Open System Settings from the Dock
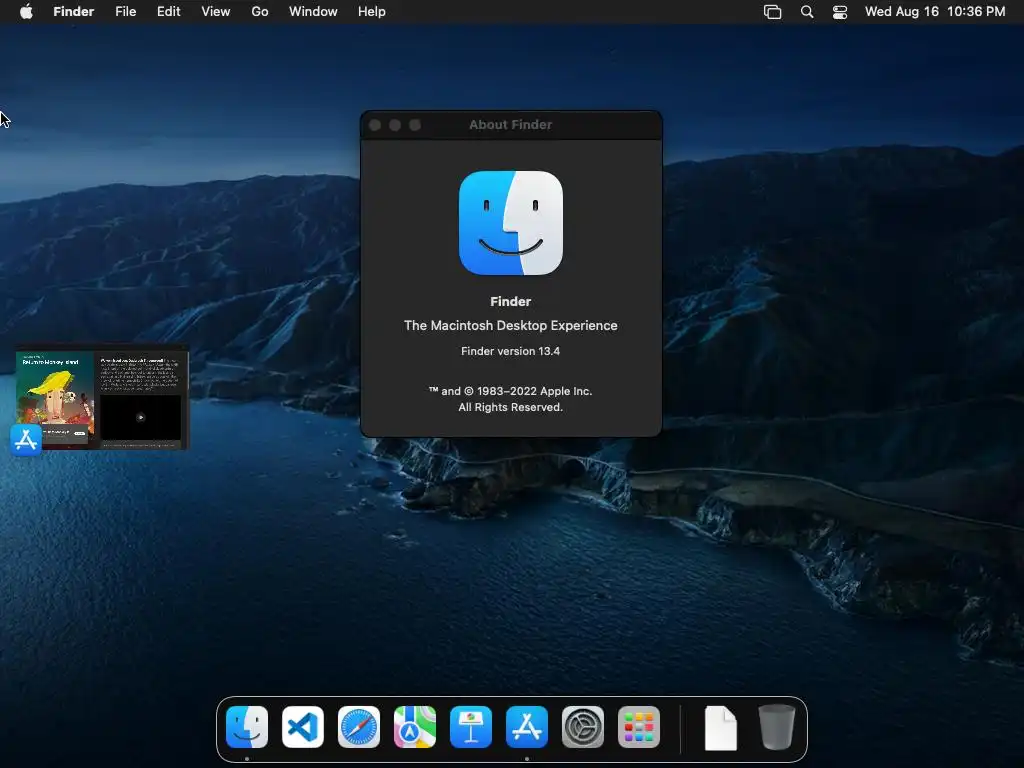1024x768 pixels. coord(583,727)
